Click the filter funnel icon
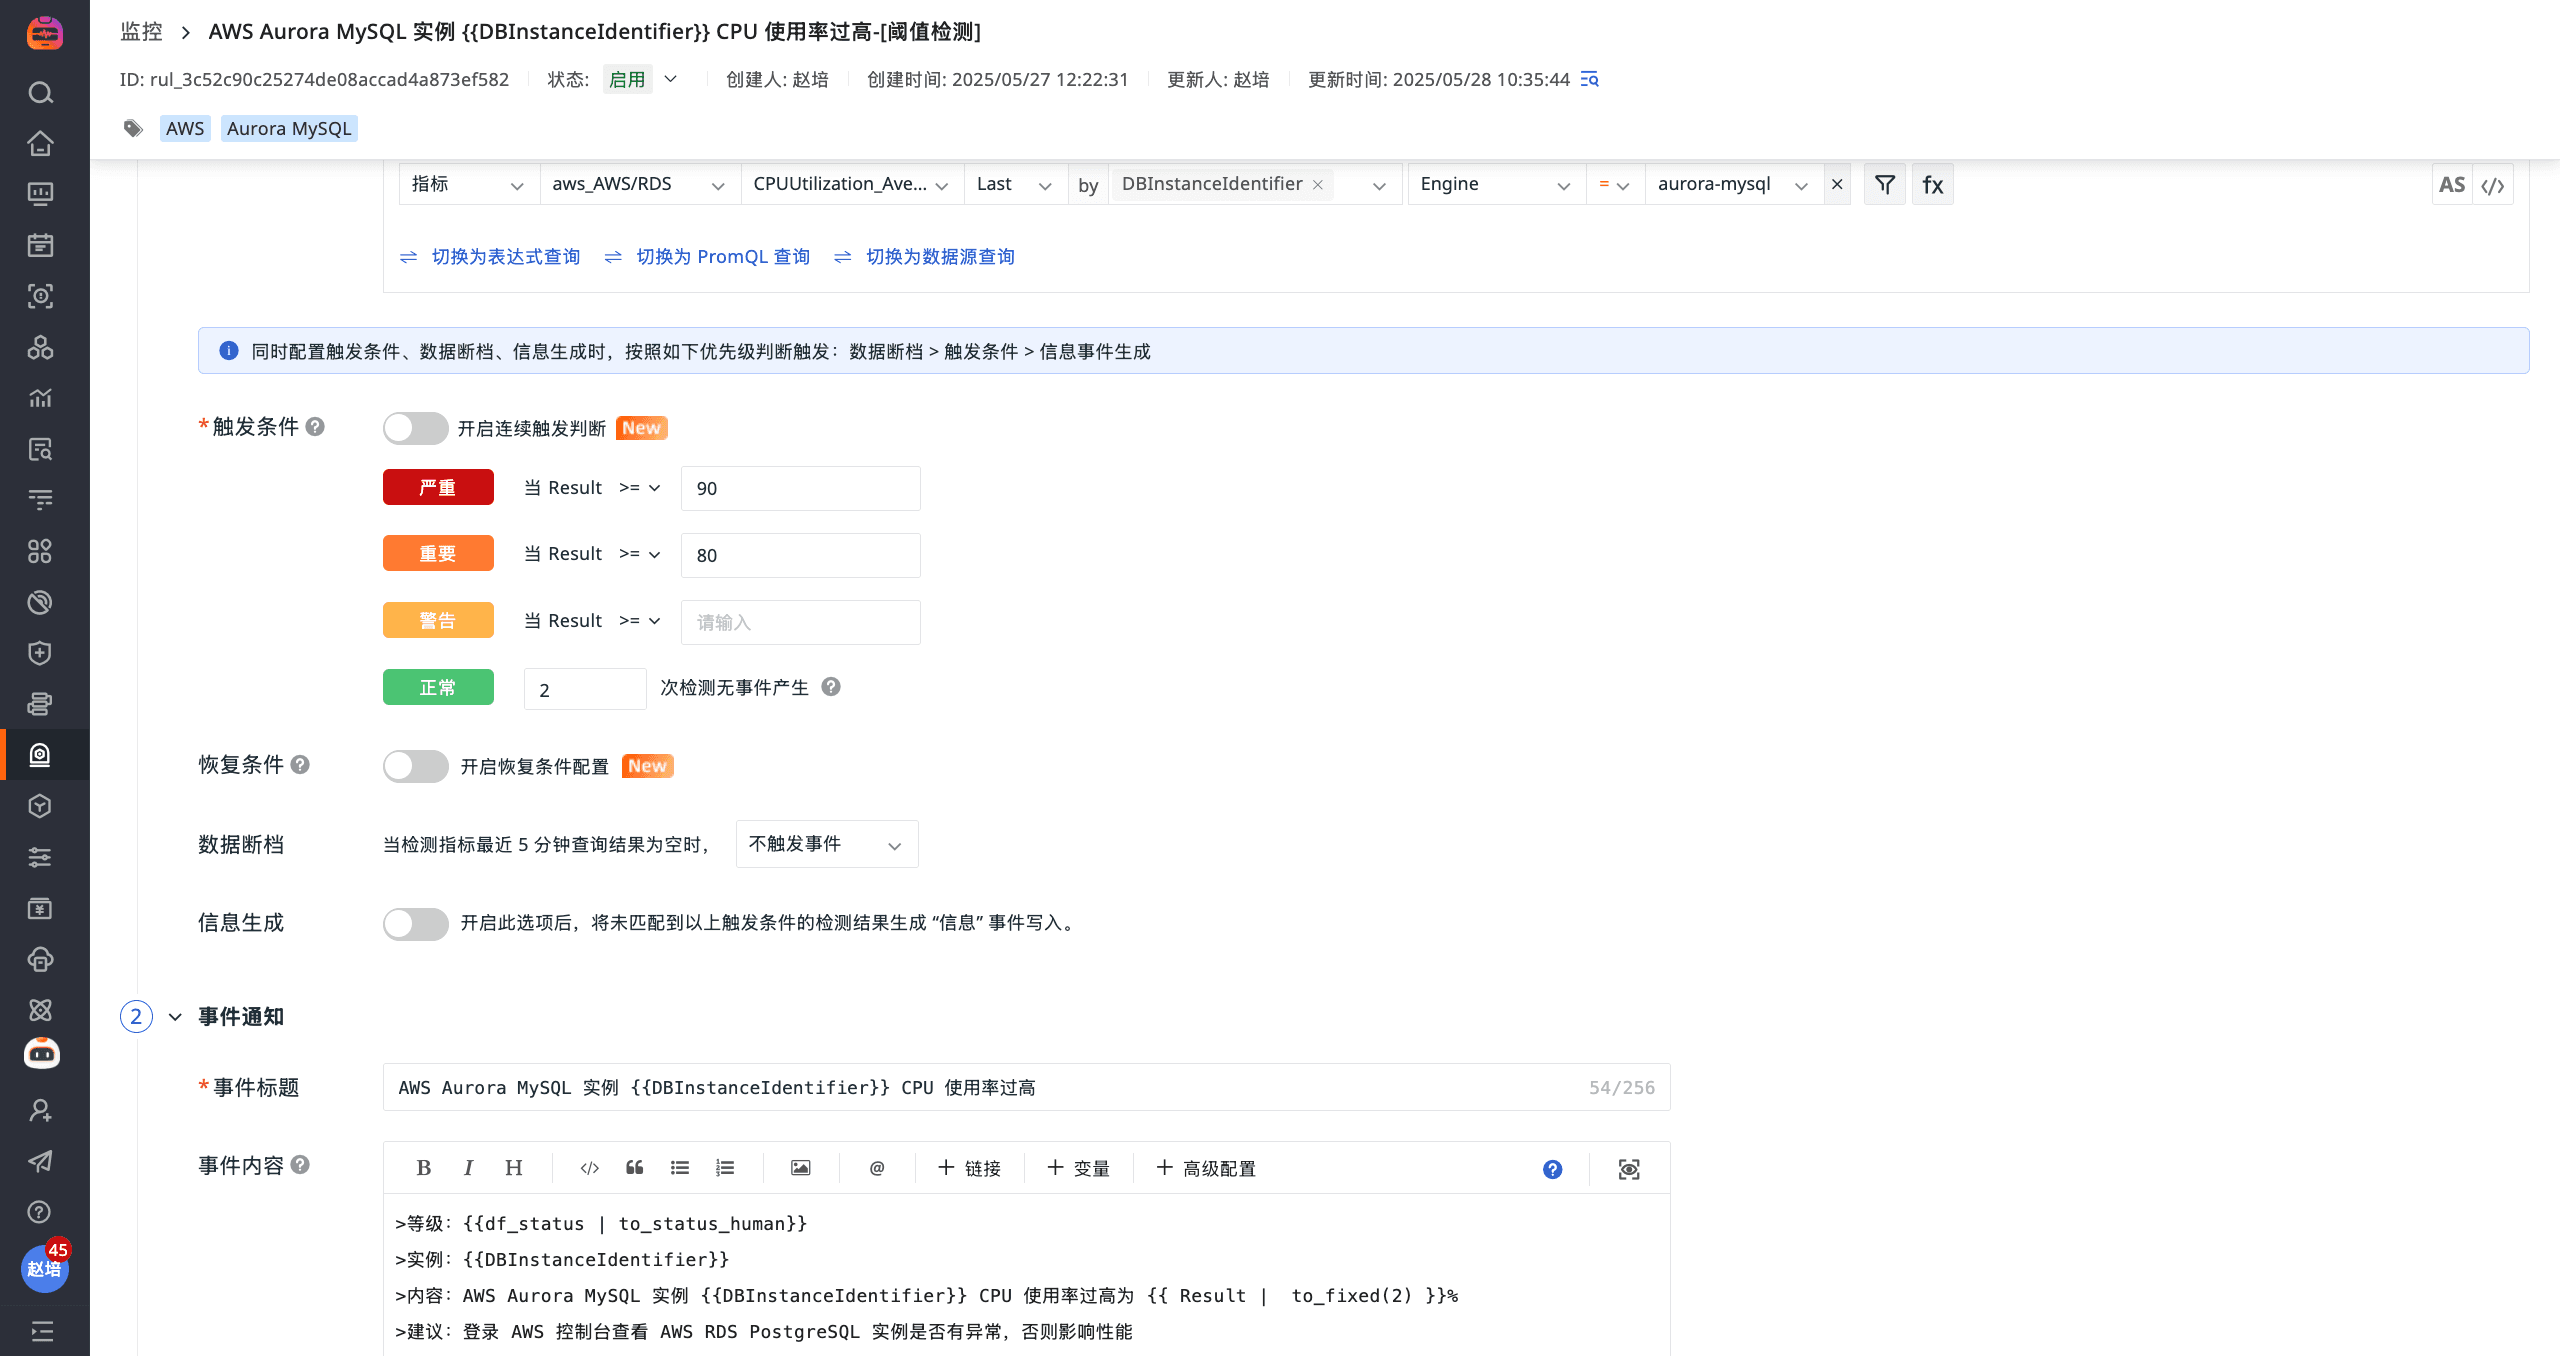Image resolution: width=2560 pixels, height=1356 pixels. tap(1885, 184)
